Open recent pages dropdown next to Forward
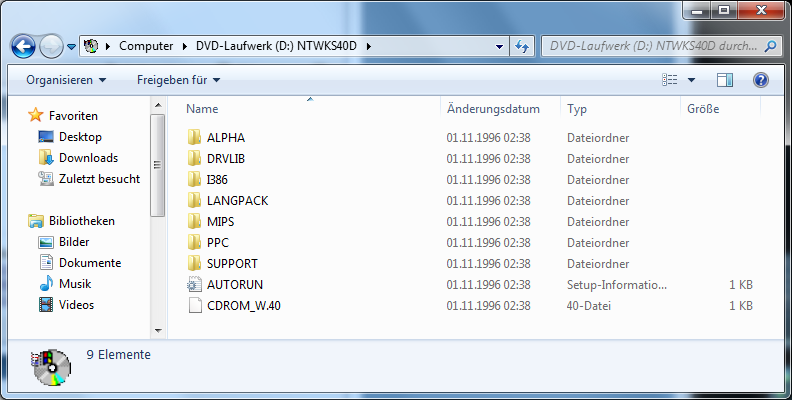The image size is (792, 400). (x=71, y=46)
